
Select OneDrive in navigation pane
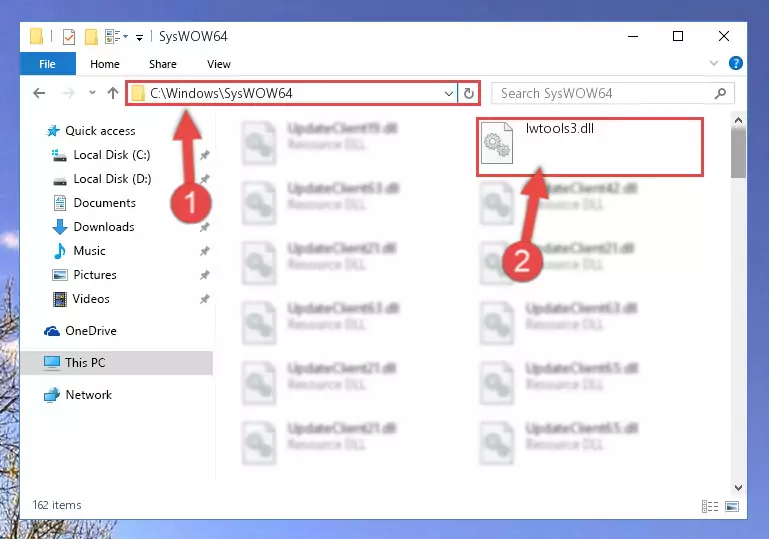coord(91,331)
